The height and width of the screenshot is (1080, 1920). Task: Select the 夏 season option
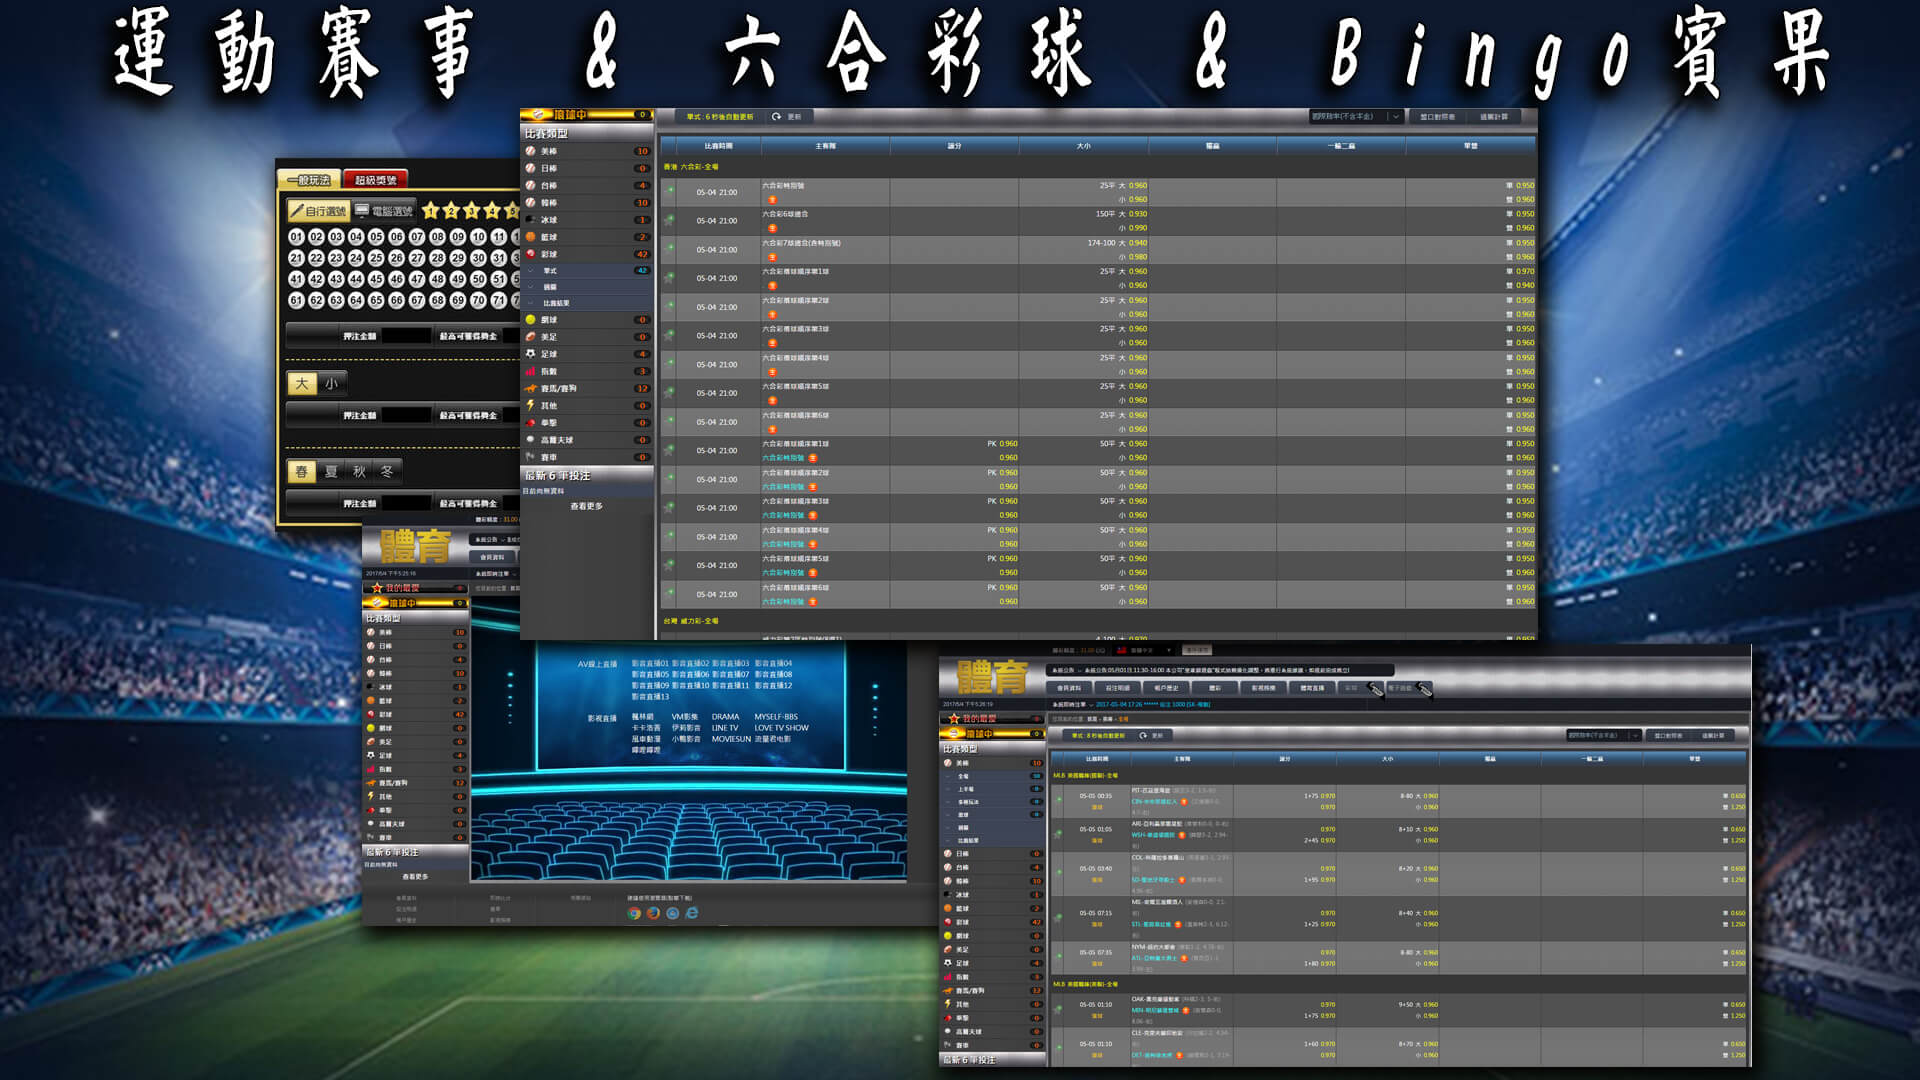click(331, 471)
